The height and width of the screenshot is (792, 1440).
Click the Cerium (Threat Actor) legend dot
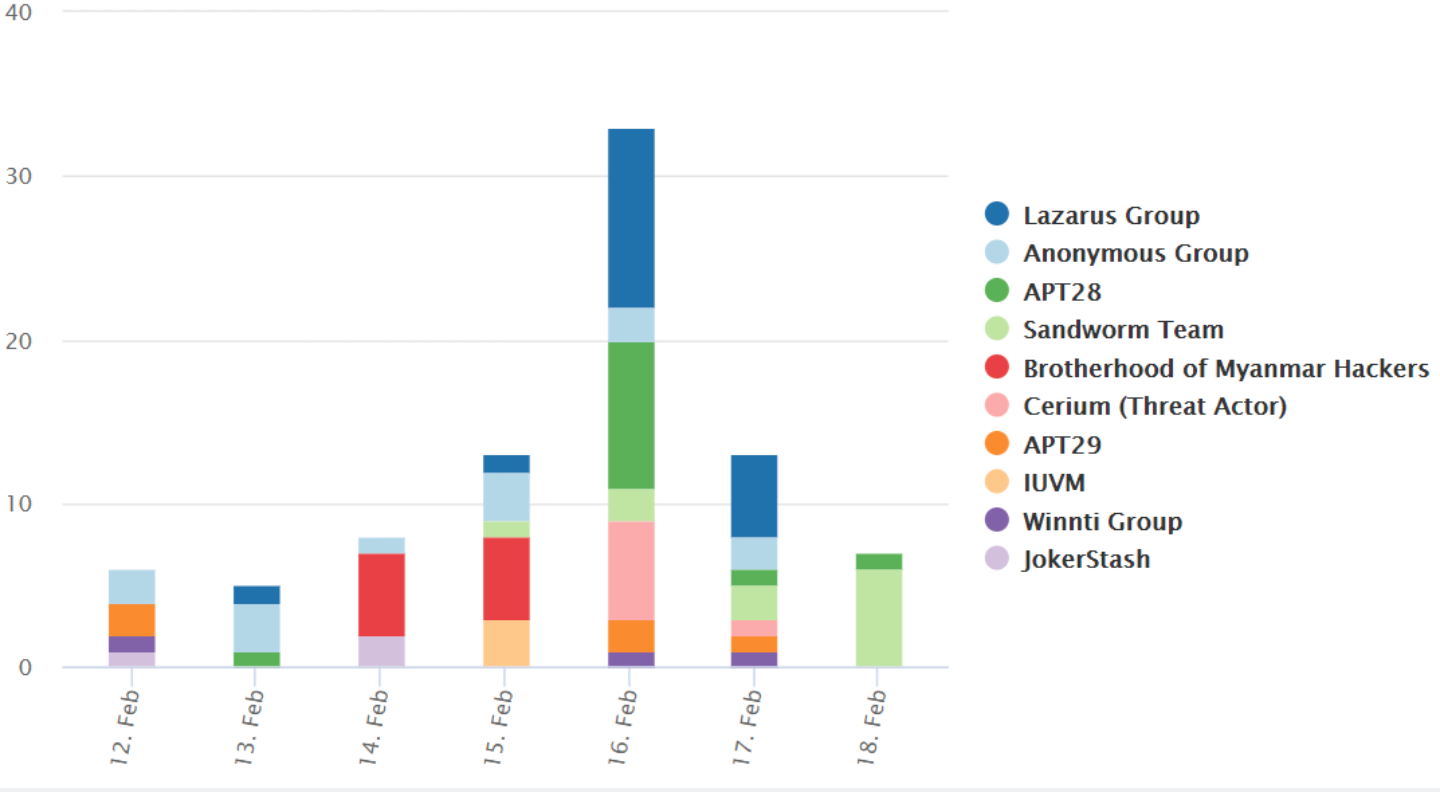pos(997,406)
